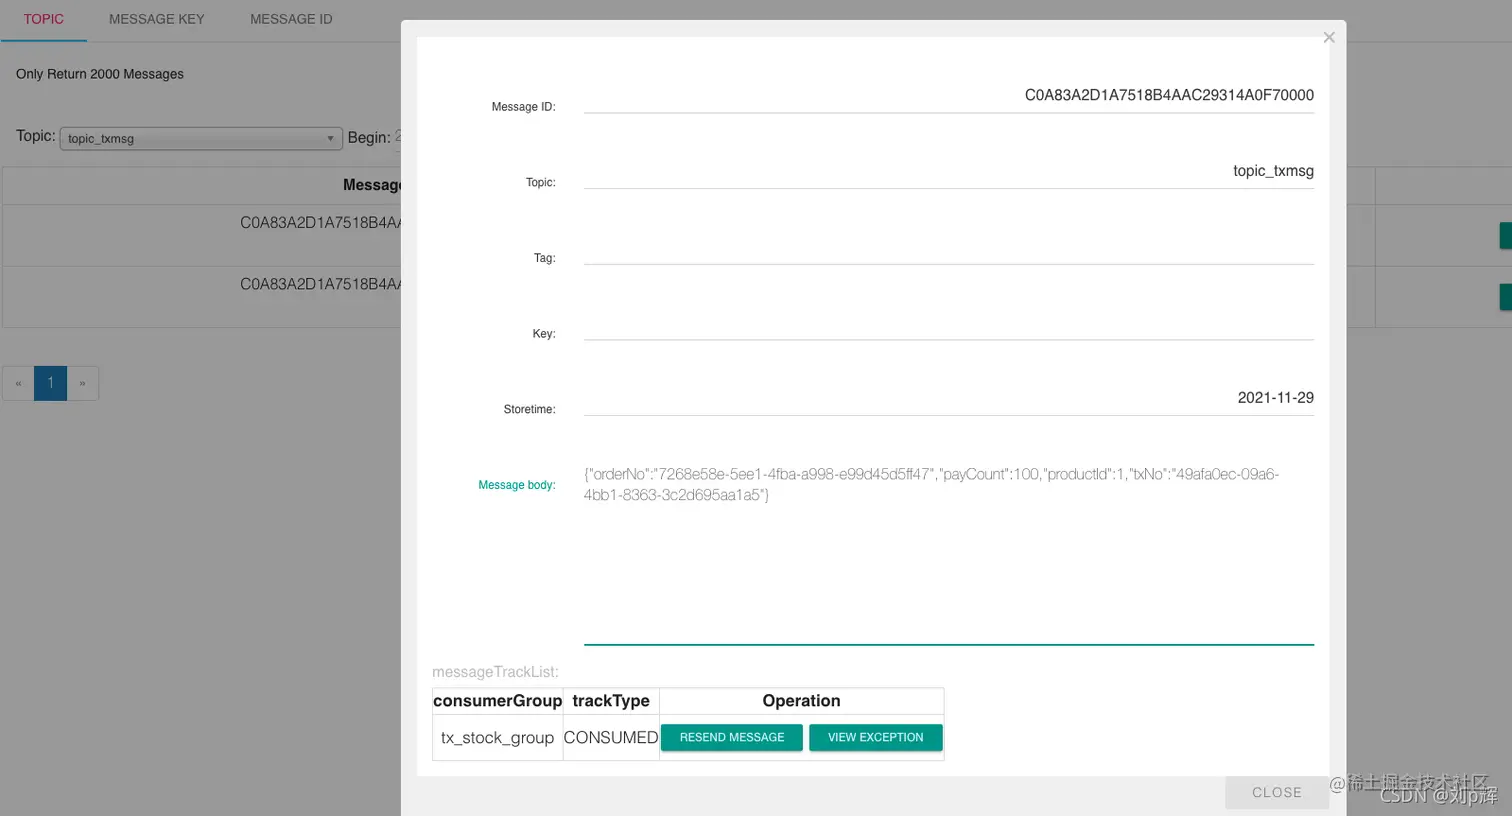Click the CLOSE button of the dialog
The width and height of the screenshot is (1512, 816).
[x=1277, y=792]
